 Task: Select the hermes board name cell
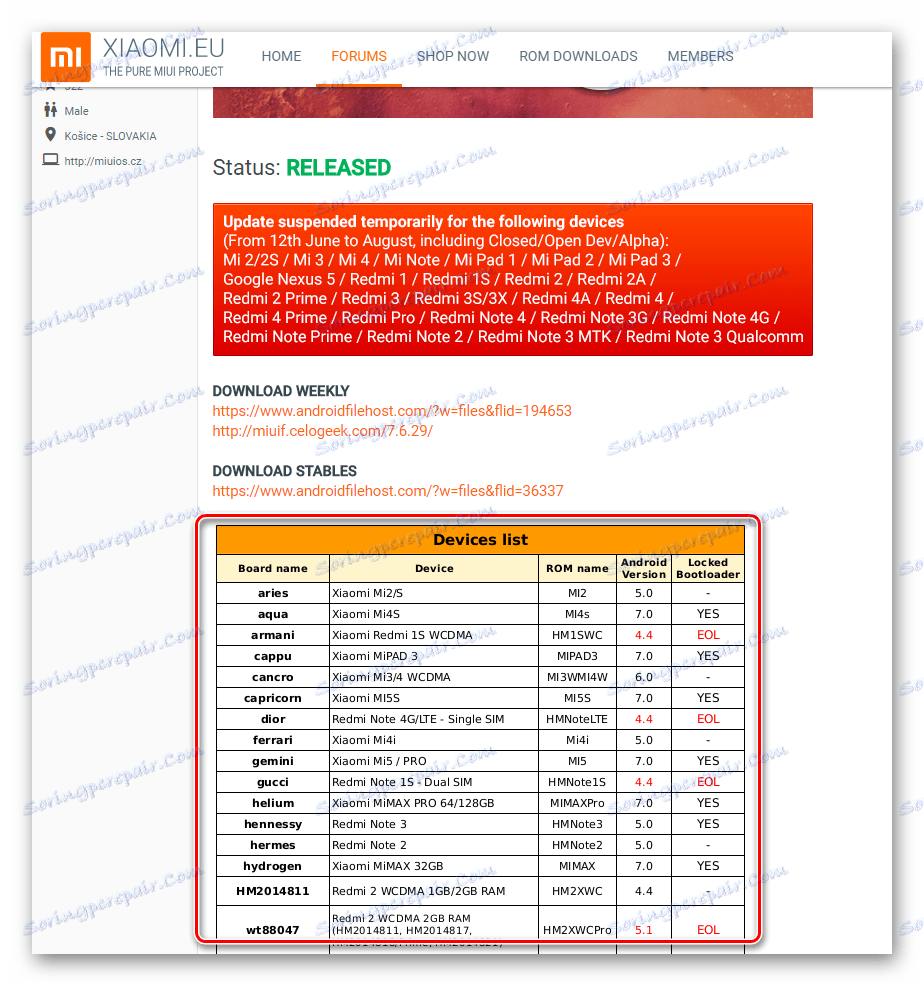click(x=272, y=845)
